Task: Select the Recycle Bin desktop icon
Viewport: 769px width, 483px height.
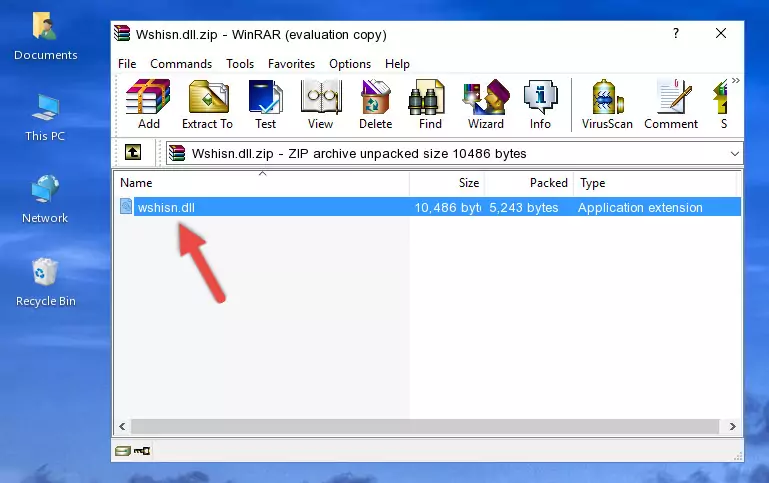Action: pos(46,282)
